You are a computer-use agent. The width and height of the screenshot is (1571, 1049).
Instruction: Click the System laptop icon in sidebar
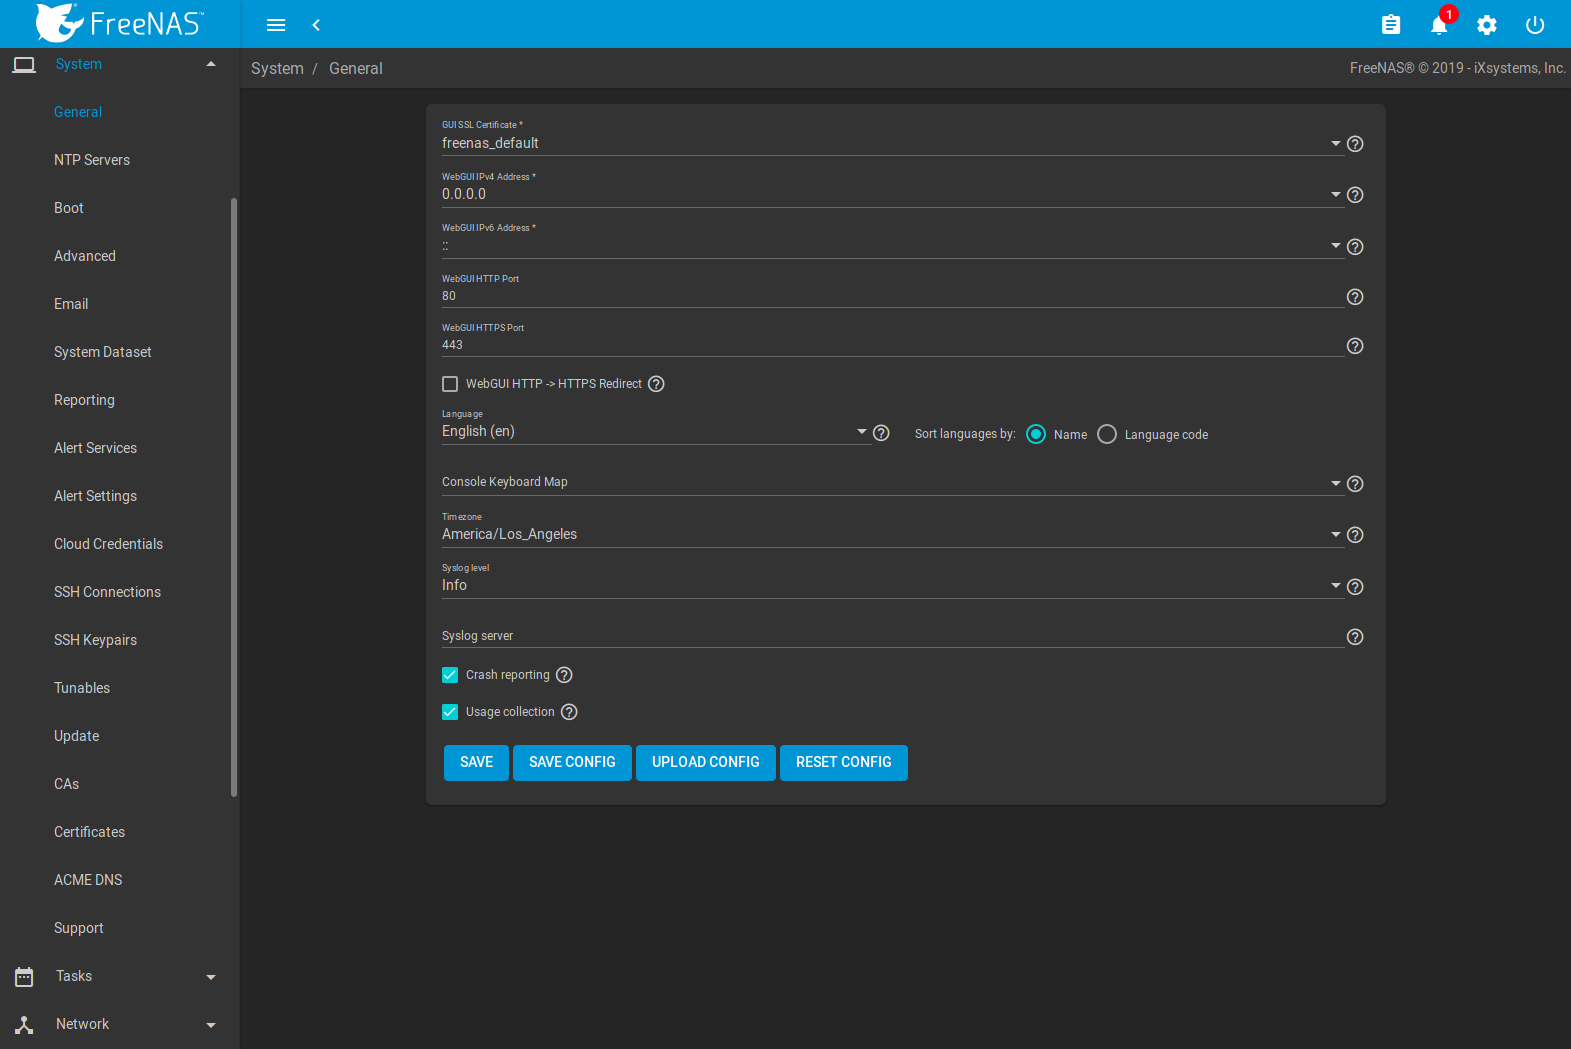point(24,65)
